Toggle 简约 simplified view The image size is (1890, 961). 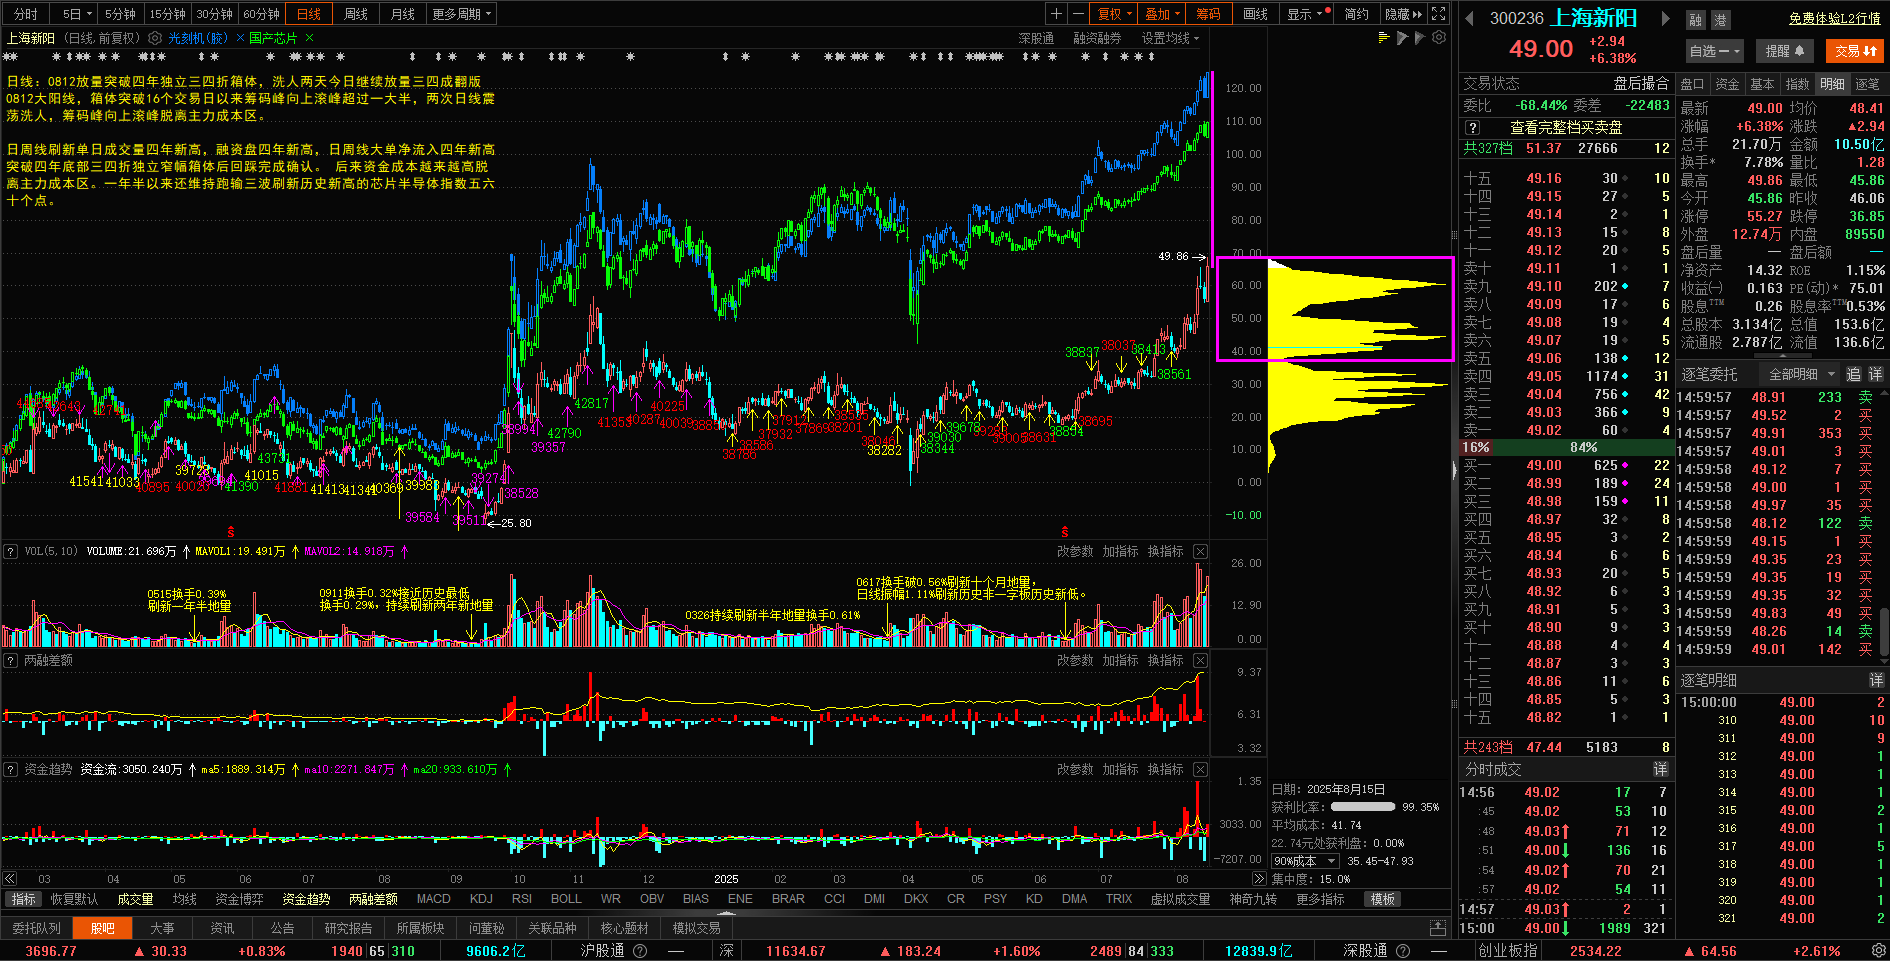1357,14
